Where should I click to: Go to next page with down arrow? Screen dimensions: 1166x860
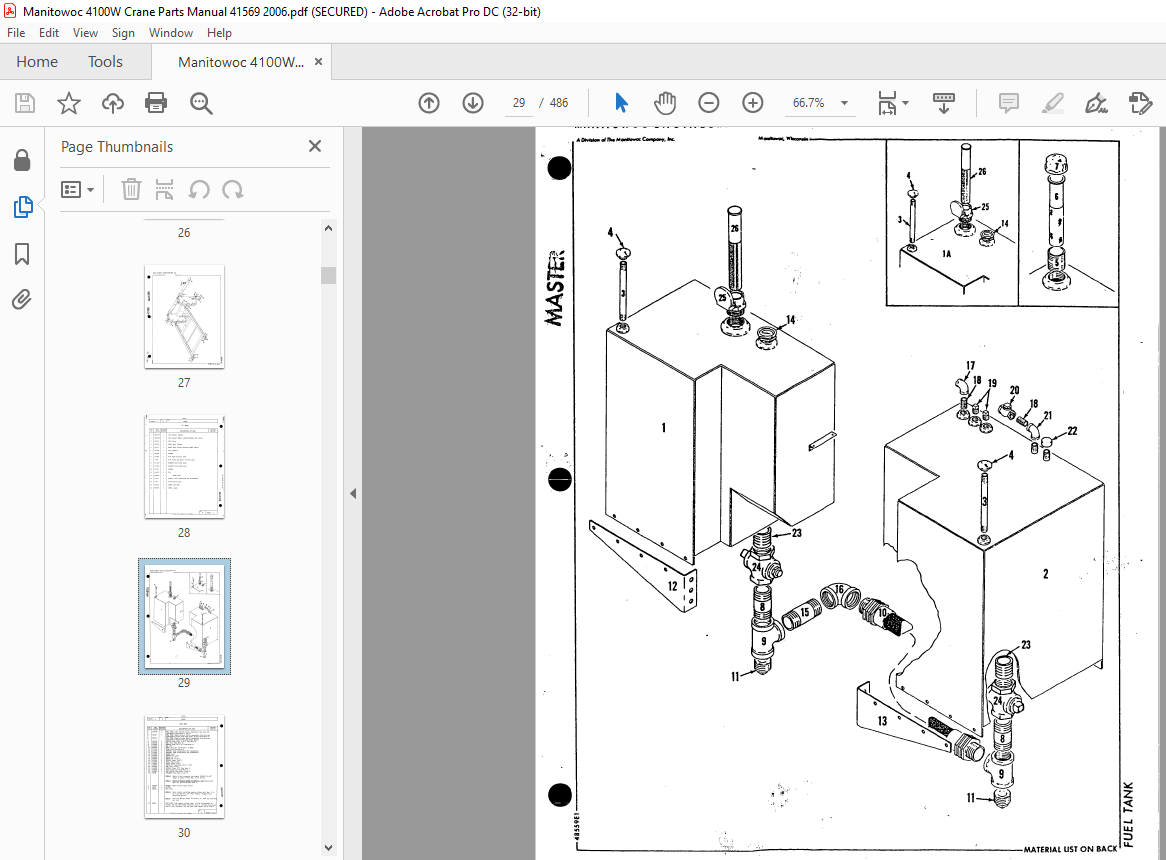pos(473,103)
